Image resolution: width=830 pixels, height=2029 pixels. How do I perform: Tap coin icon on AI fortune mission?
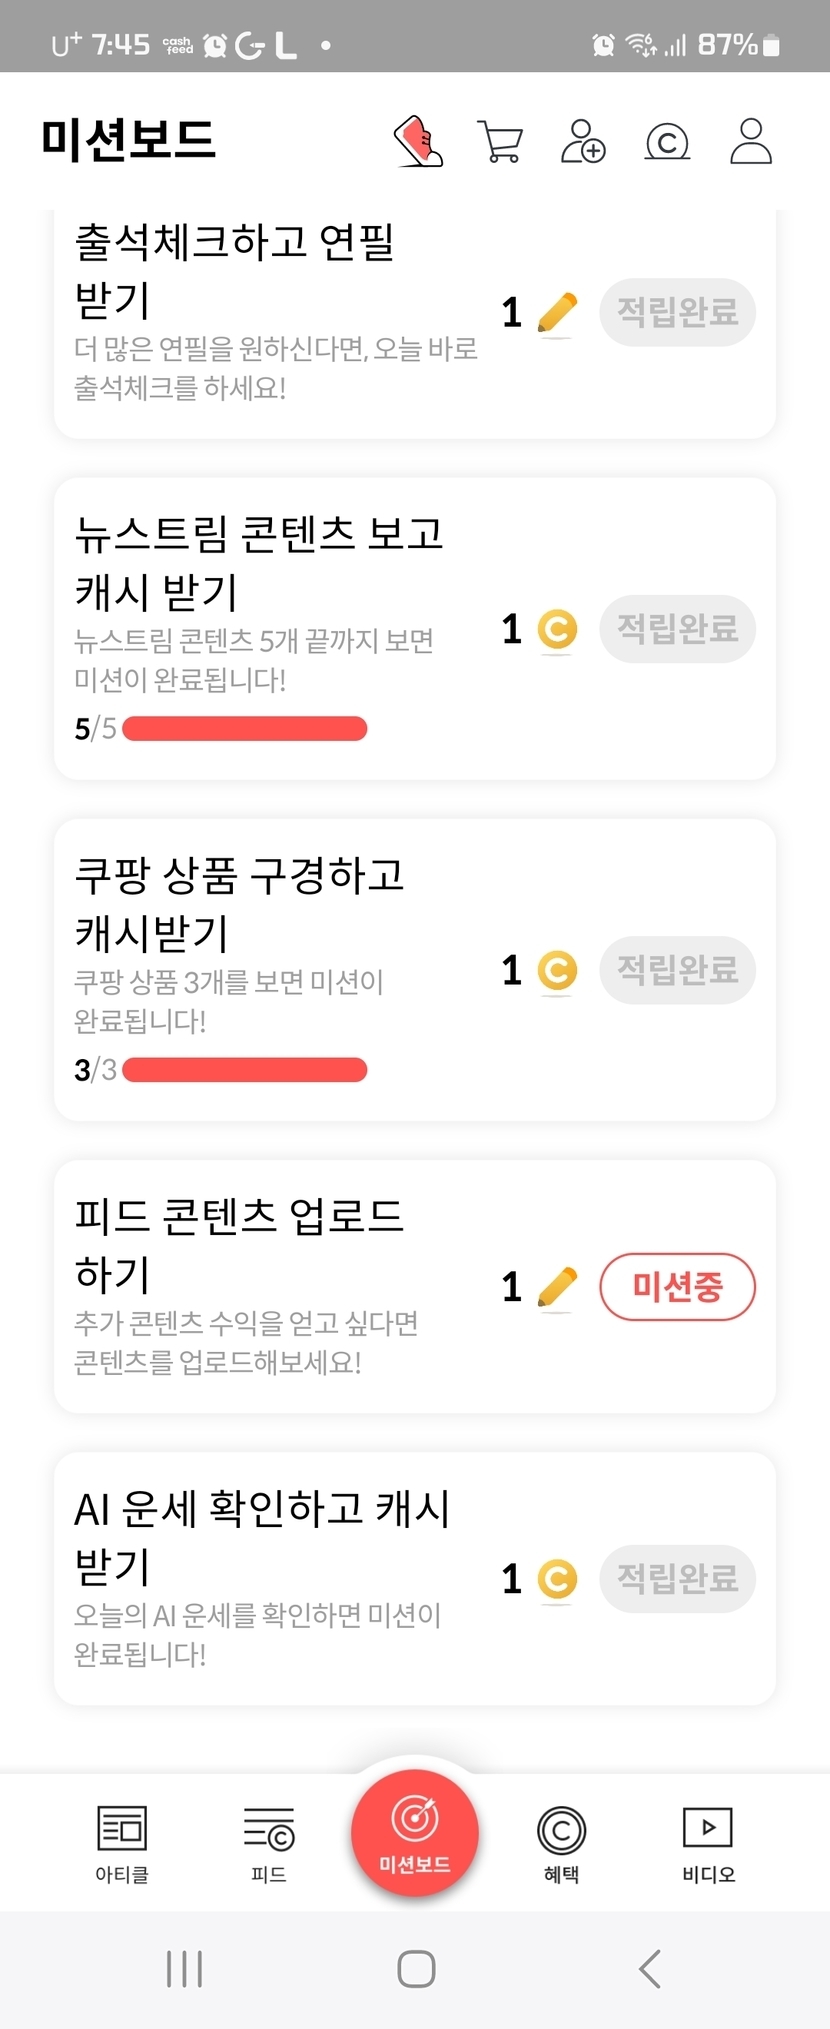(557, 1579)
